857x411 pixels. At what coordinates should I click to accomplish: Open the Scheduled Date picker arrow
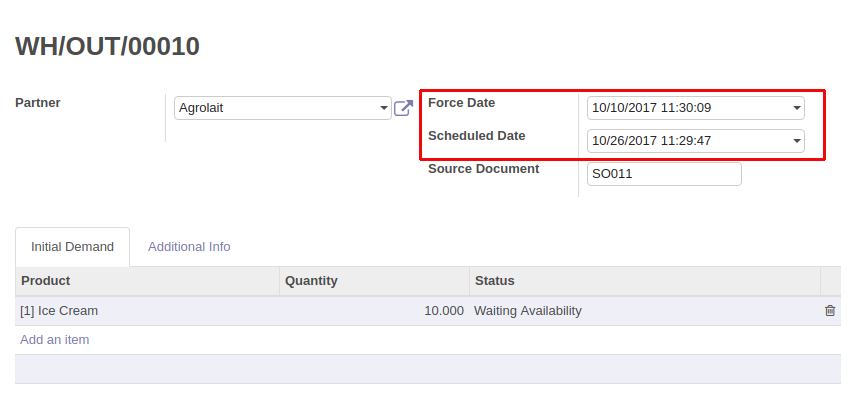click(797, 141)
